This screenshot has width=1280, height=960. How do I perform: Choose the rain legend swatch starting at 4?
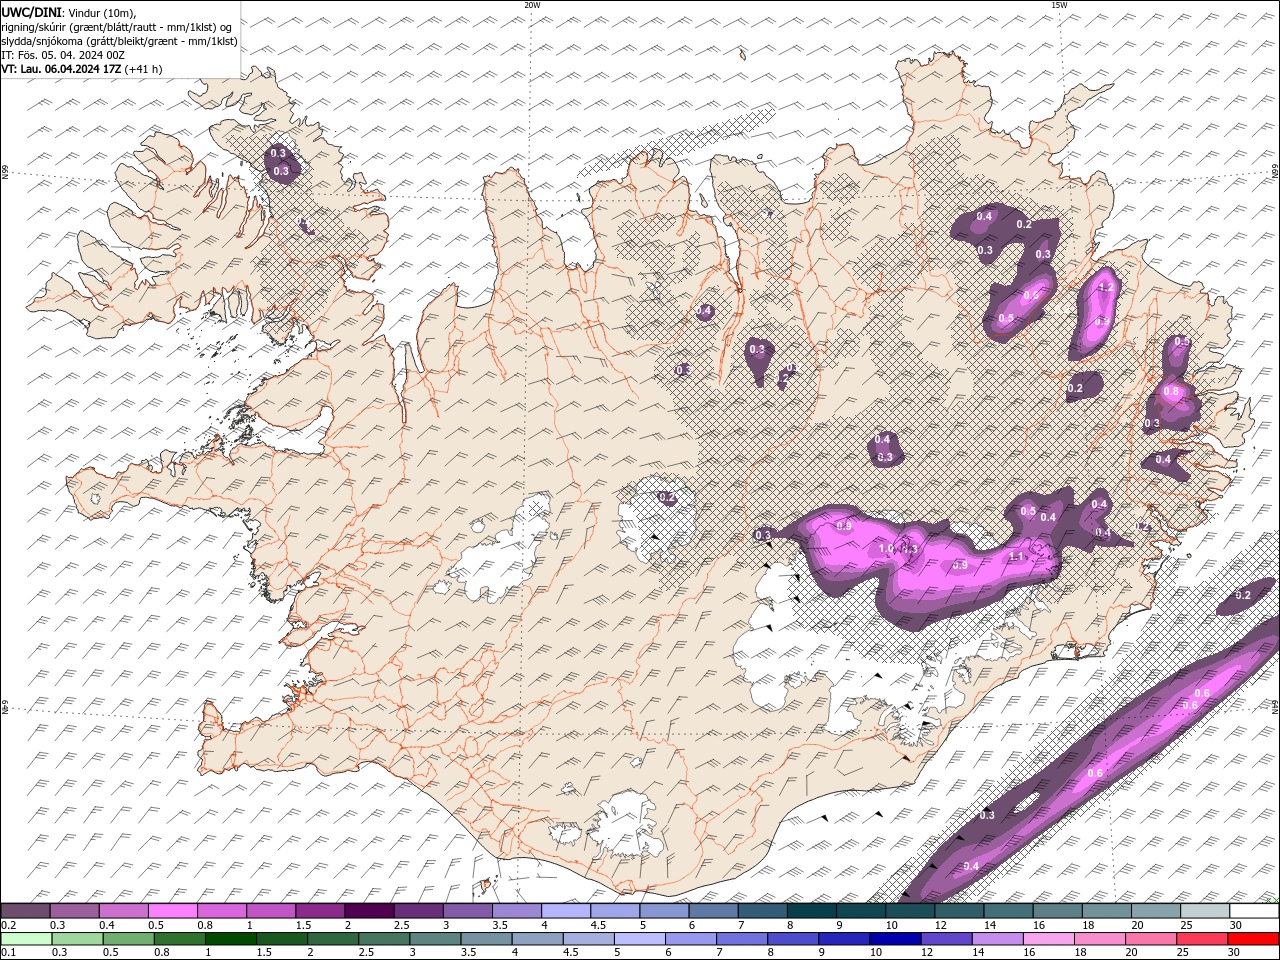pos(537,939)
